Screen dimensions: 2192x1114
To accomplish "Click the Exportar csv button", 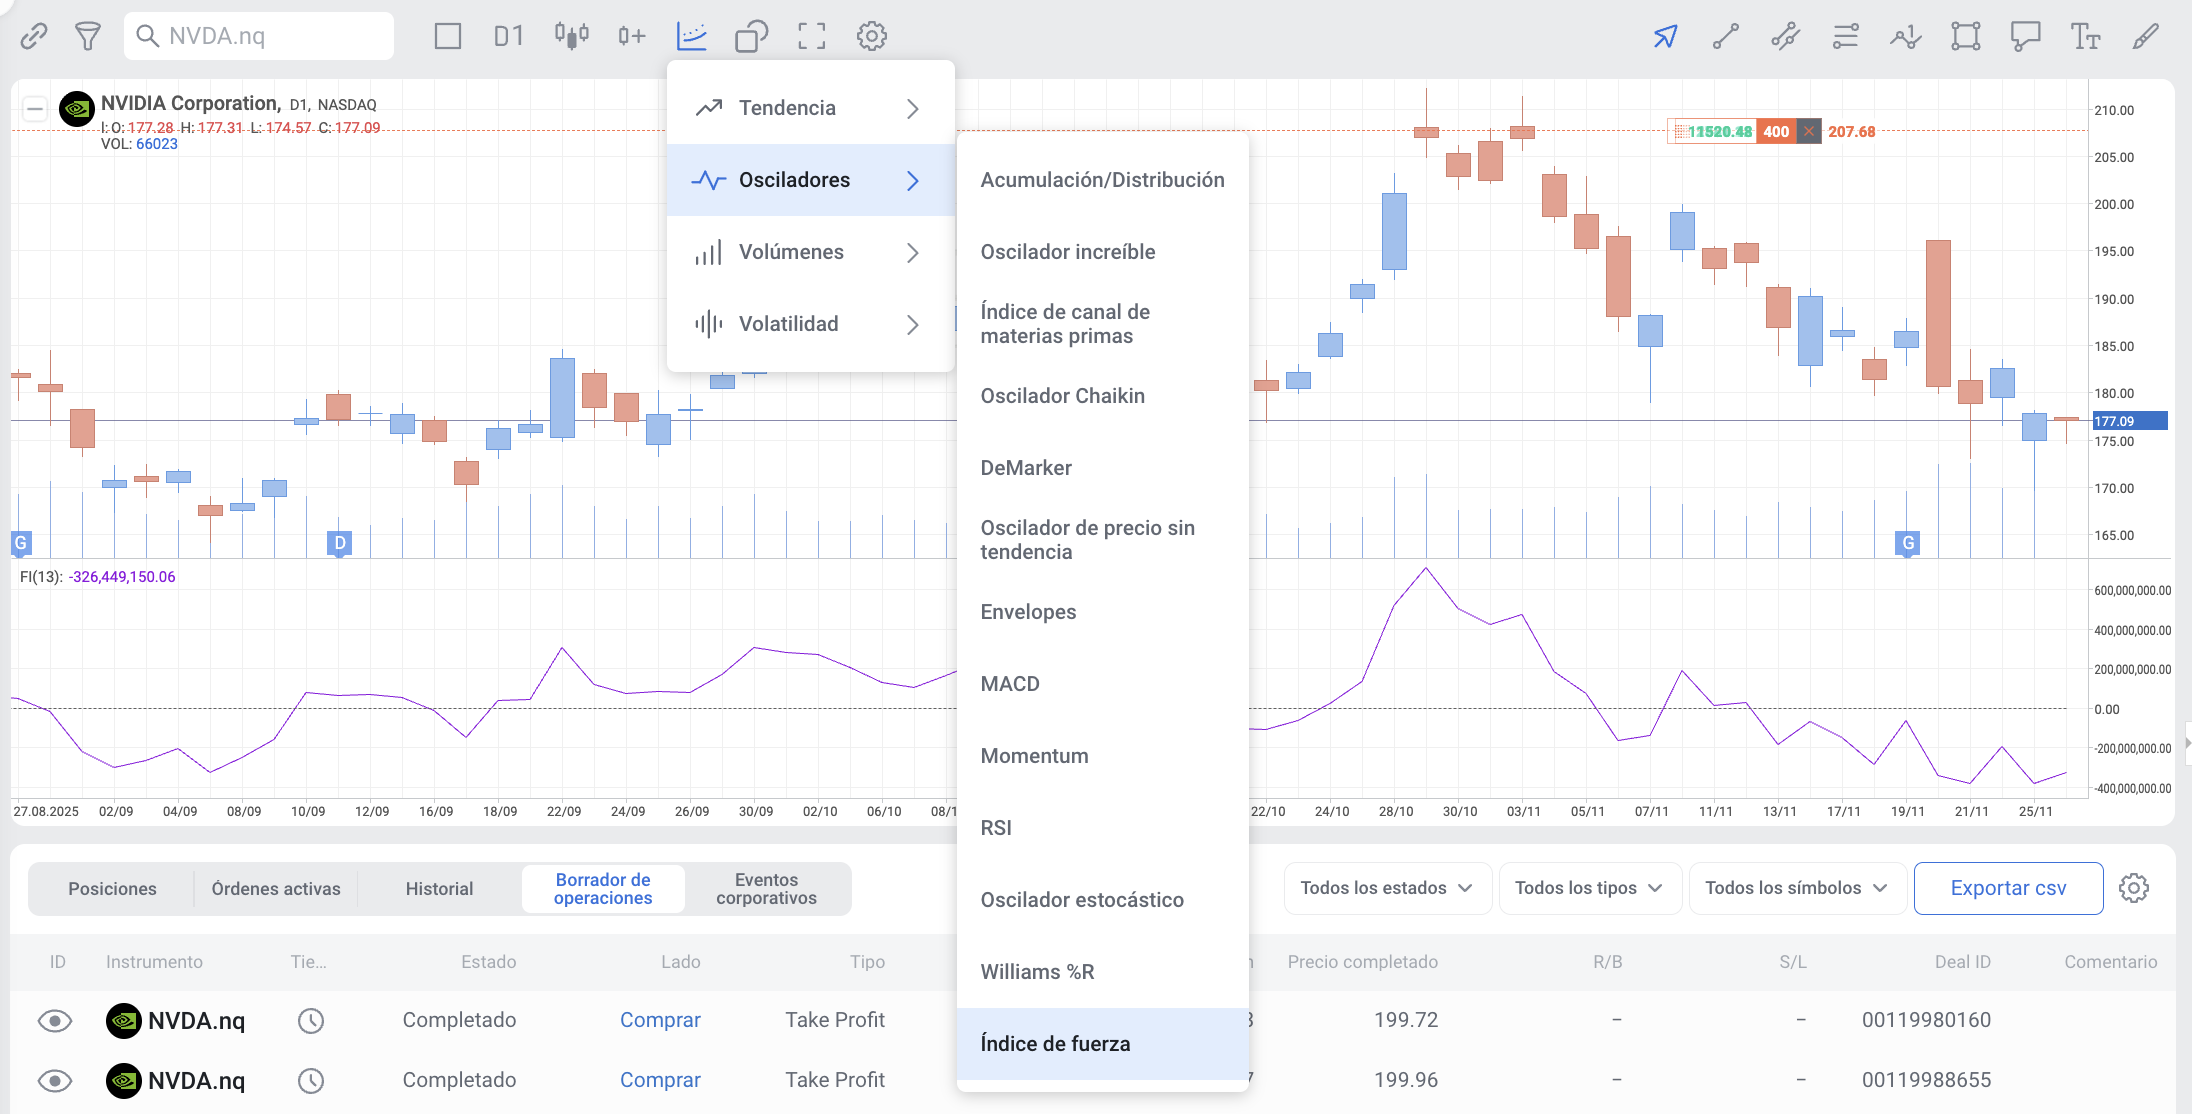I will 2007,888.
